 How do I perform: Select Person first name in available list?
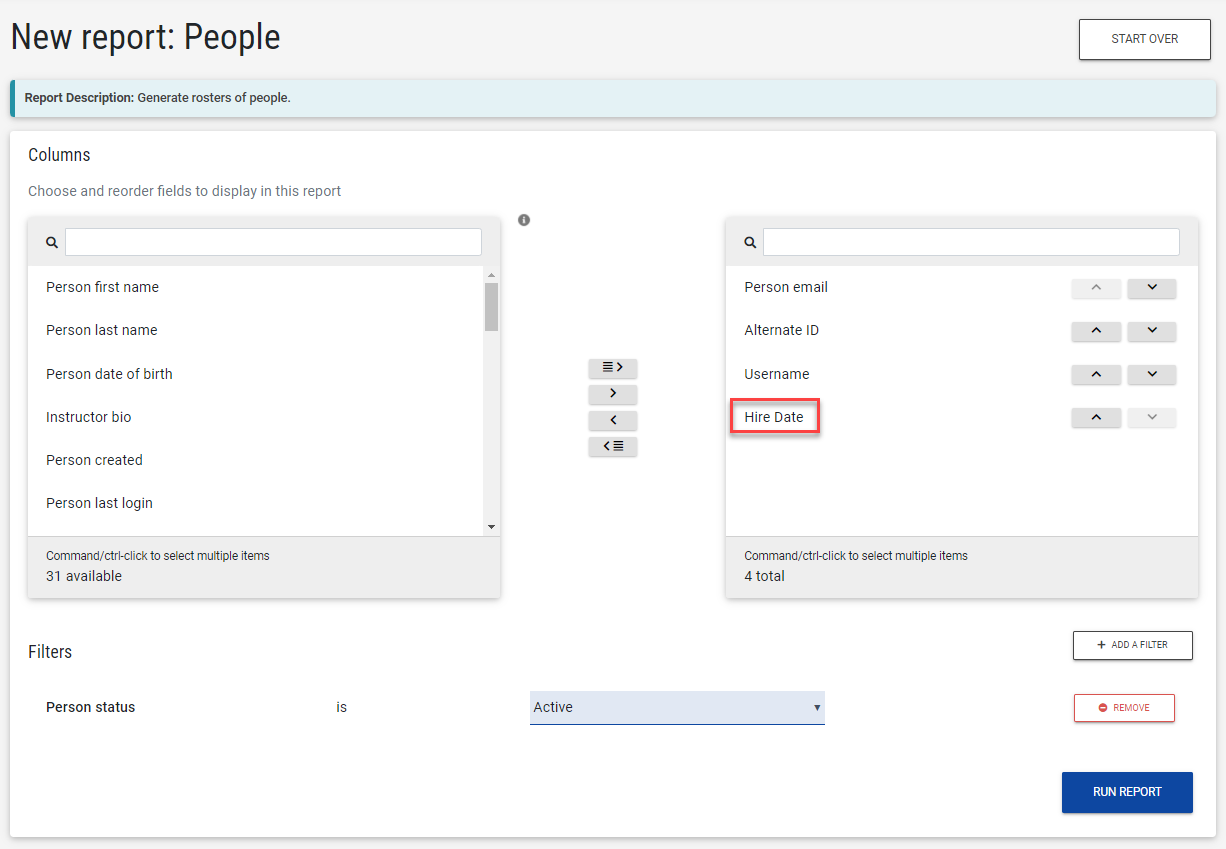pyautogui.click(x=102, y=287)
